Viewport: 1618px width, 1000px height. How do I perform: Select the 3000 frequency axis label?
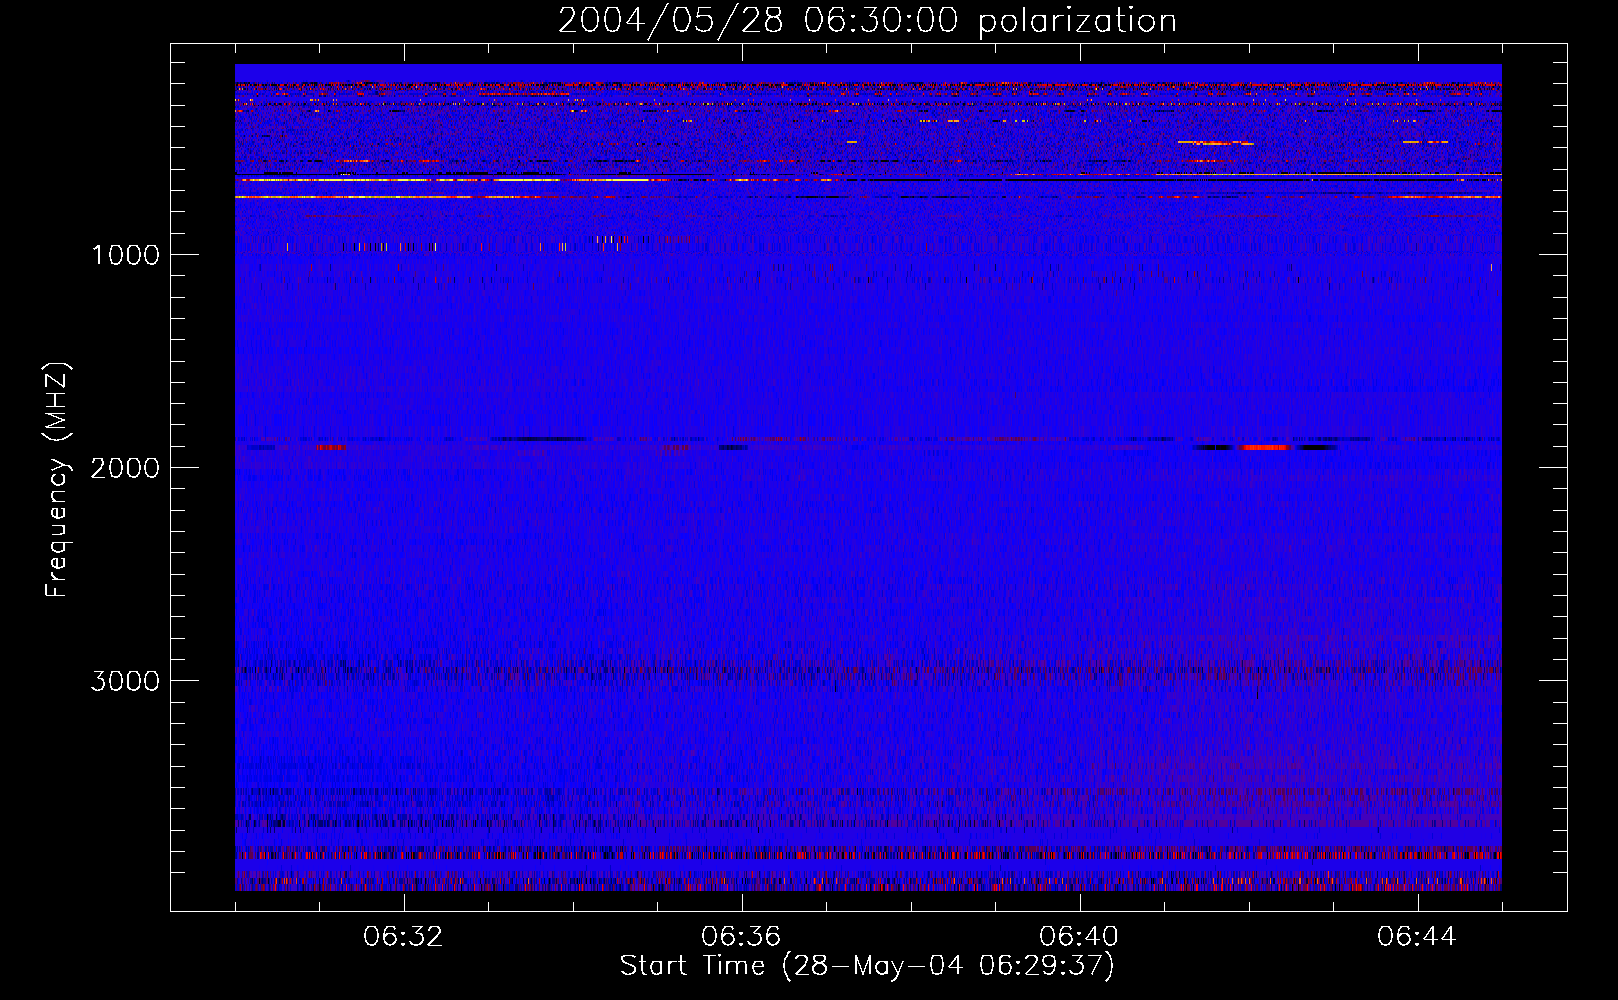click(x=125, y=681)
